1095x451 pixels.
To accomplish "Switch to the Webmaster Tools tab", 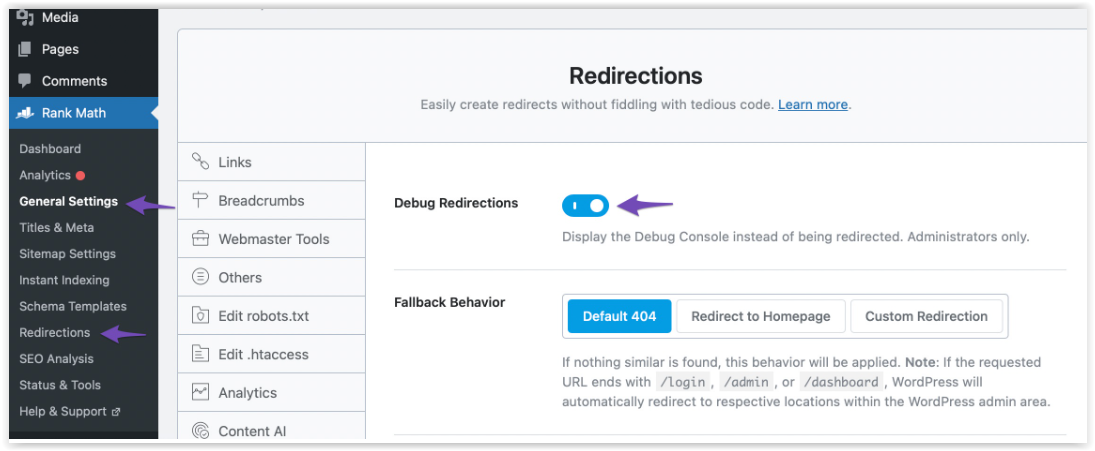I will pyautogui.click(x=272, y=239).
